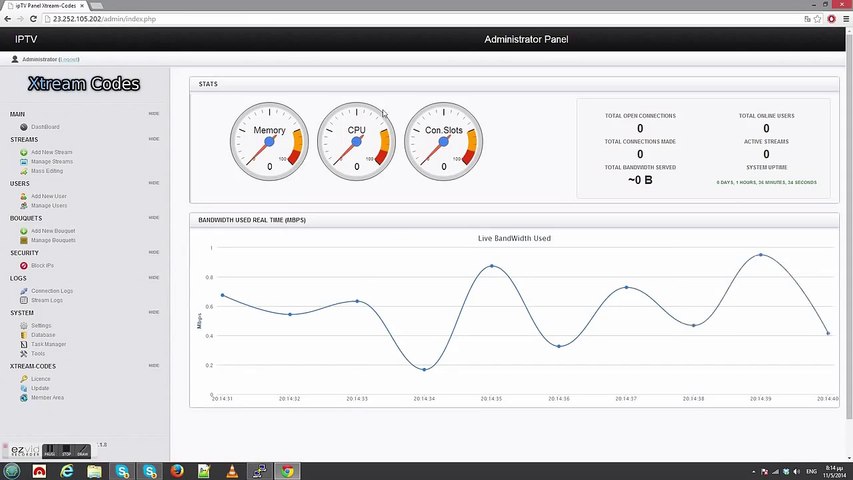853x480 pixels.
Task: Open Stream Logs under Logs
Action: [47, 300]
